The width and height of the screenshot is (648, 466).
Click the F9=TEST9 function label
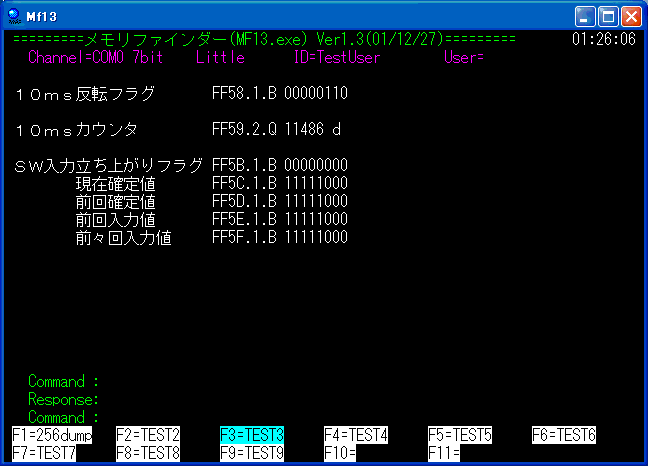coord(252,452)
